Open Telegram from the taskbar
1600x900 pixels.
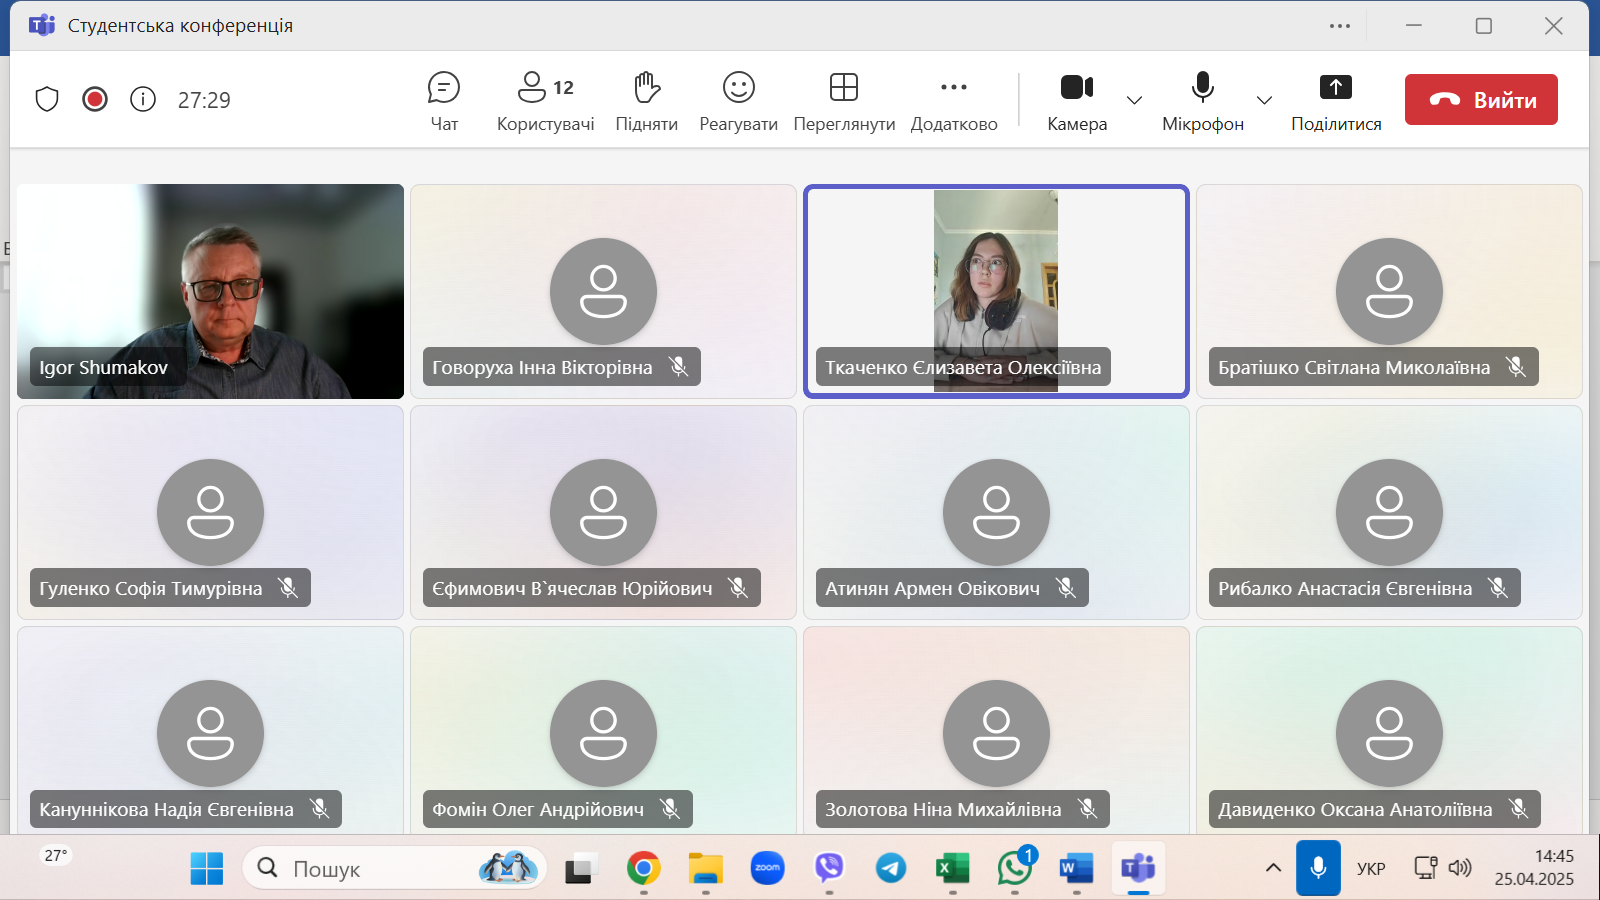[x=891, y=868]
